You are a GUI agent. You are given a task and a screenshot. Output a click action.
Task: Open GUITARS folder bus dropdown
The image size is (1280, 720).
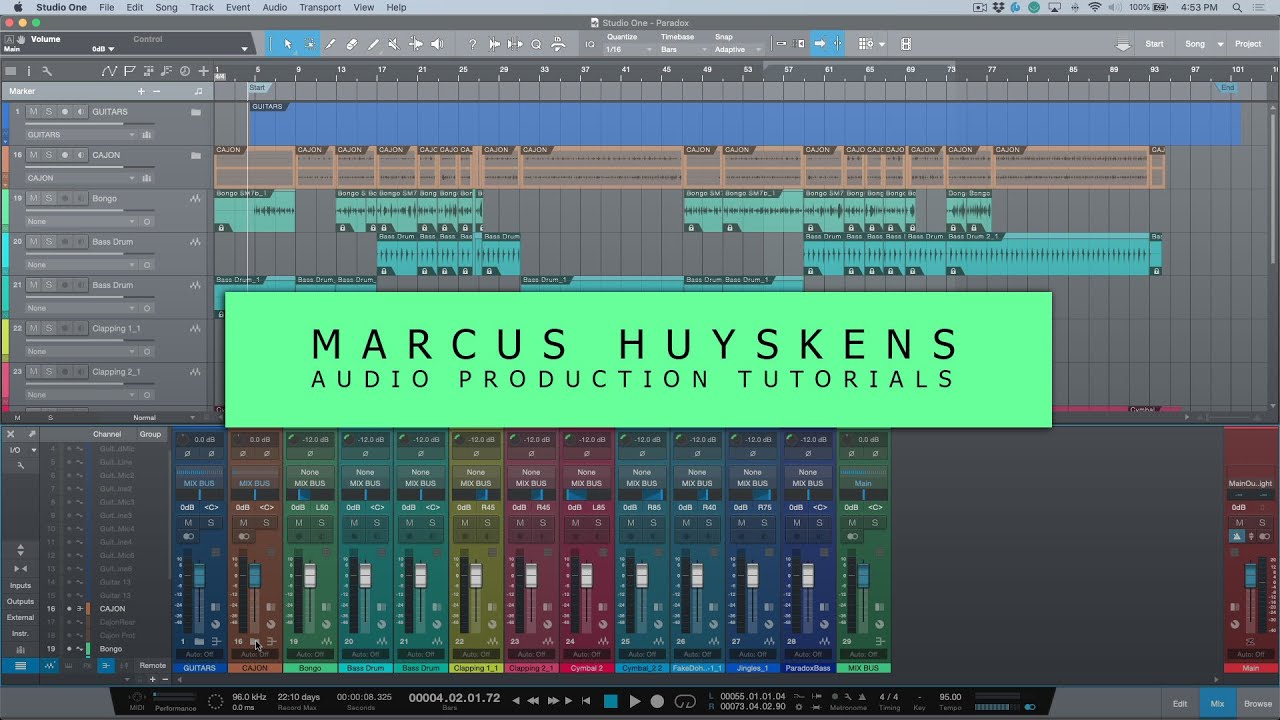(x=82, y=134)
